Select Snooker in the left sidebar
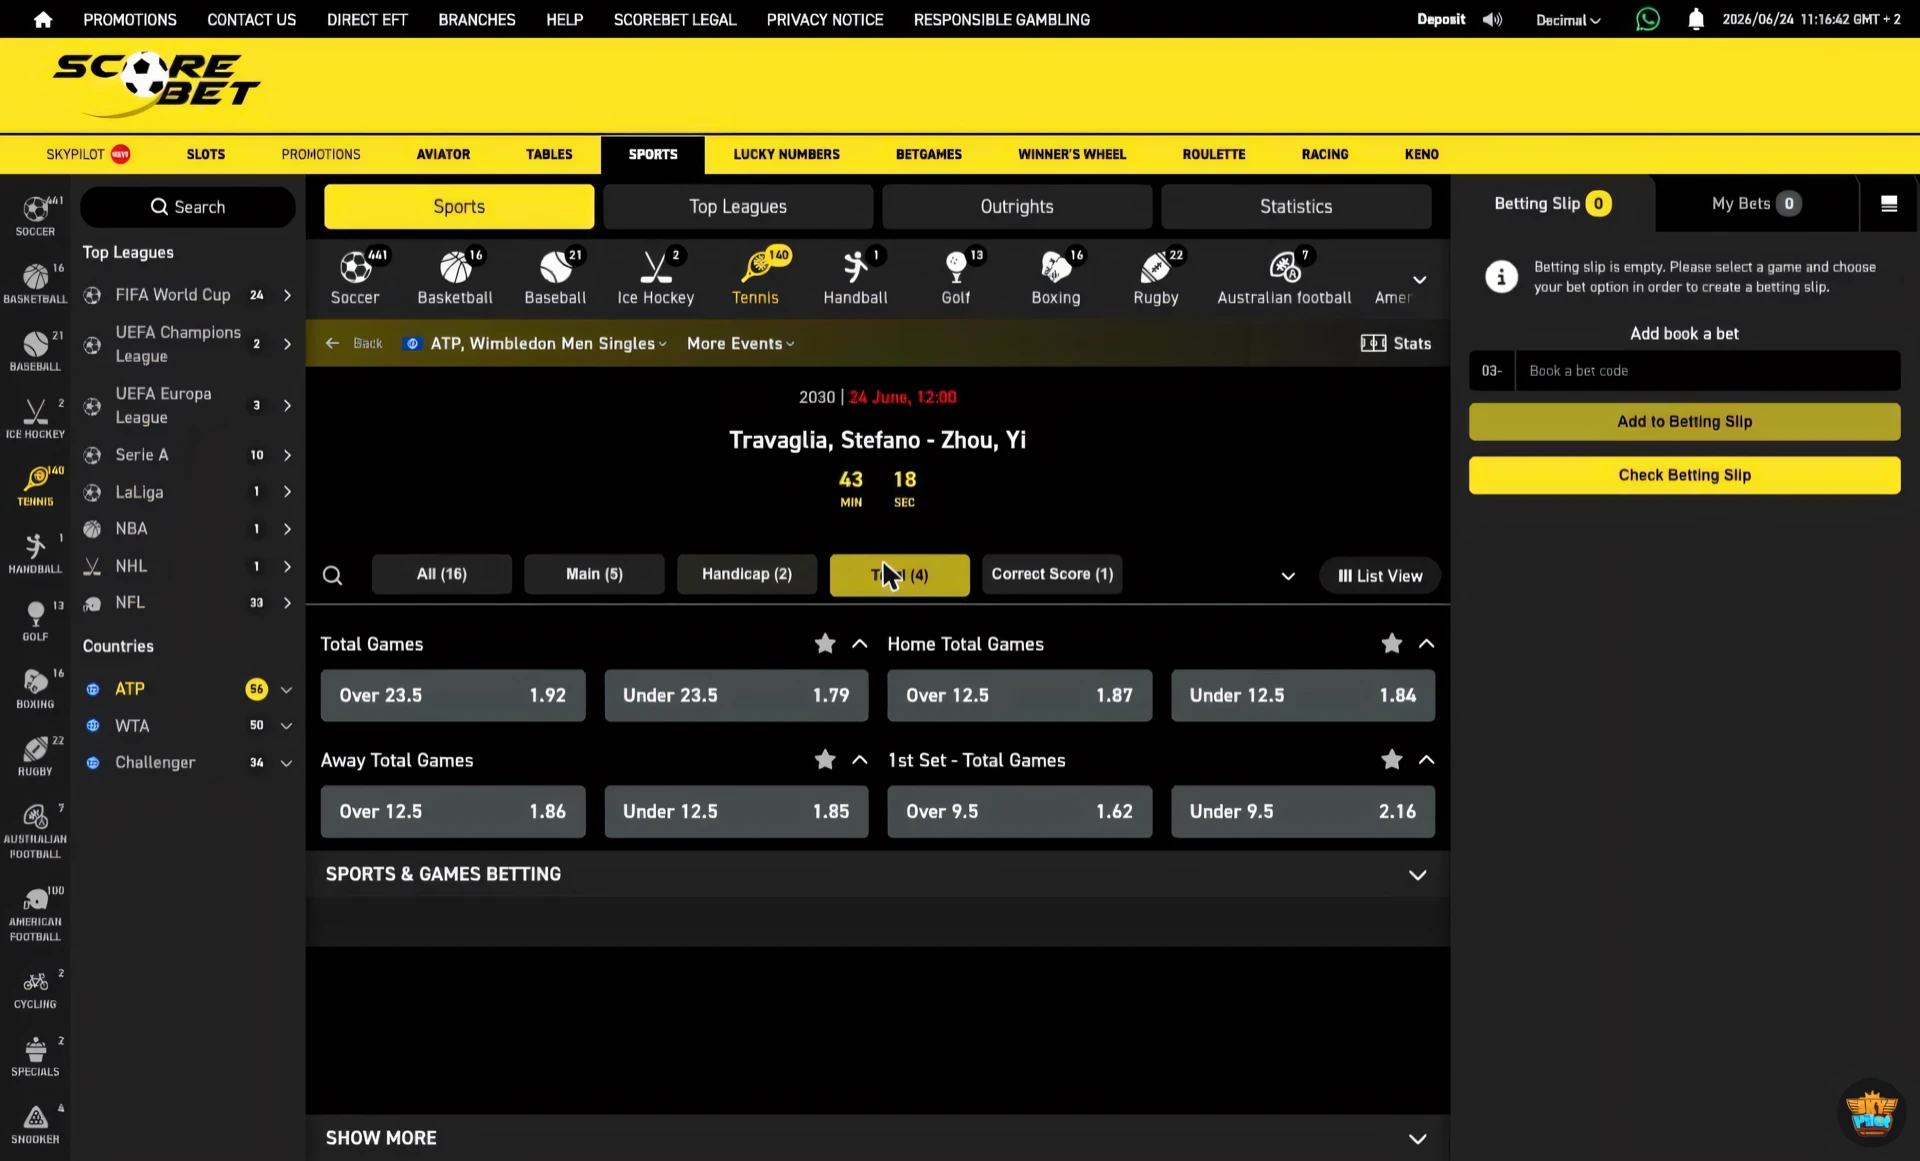Viewport: 1920px width, 1161px height. pos(35,1124)
